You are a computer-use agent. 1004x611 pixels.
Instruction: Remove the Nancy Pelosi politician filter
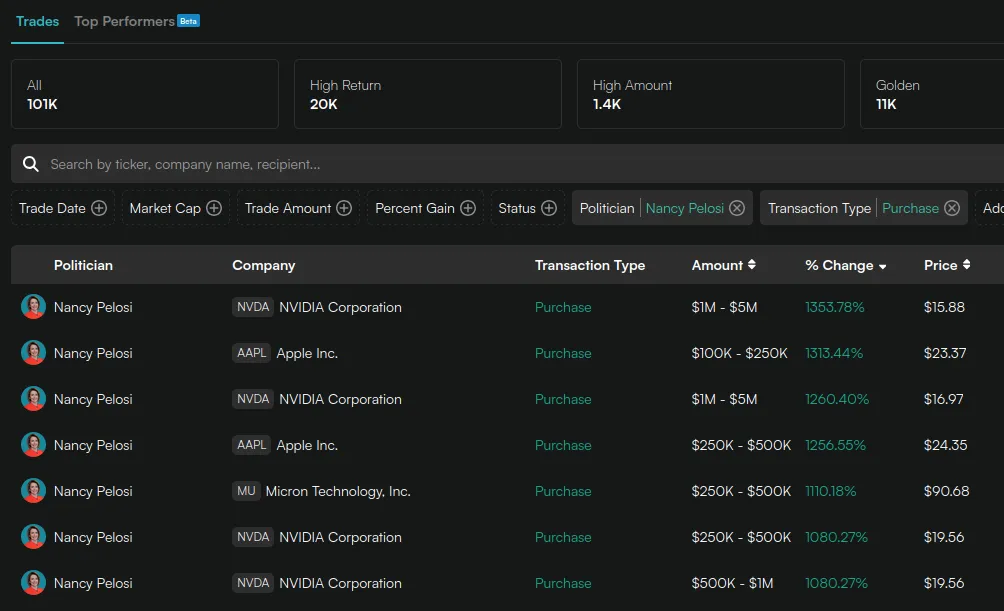737,208
